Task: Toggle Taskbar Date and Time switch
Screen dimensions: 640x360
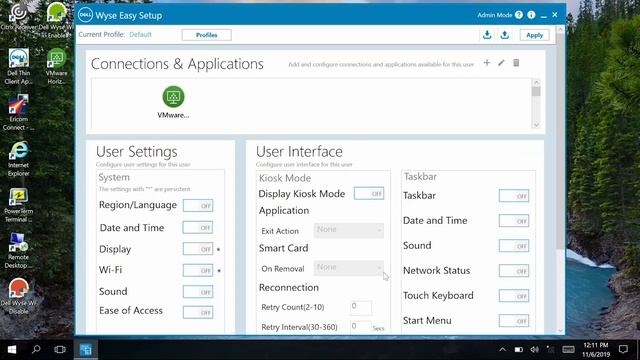Action: tap(514, 221)
